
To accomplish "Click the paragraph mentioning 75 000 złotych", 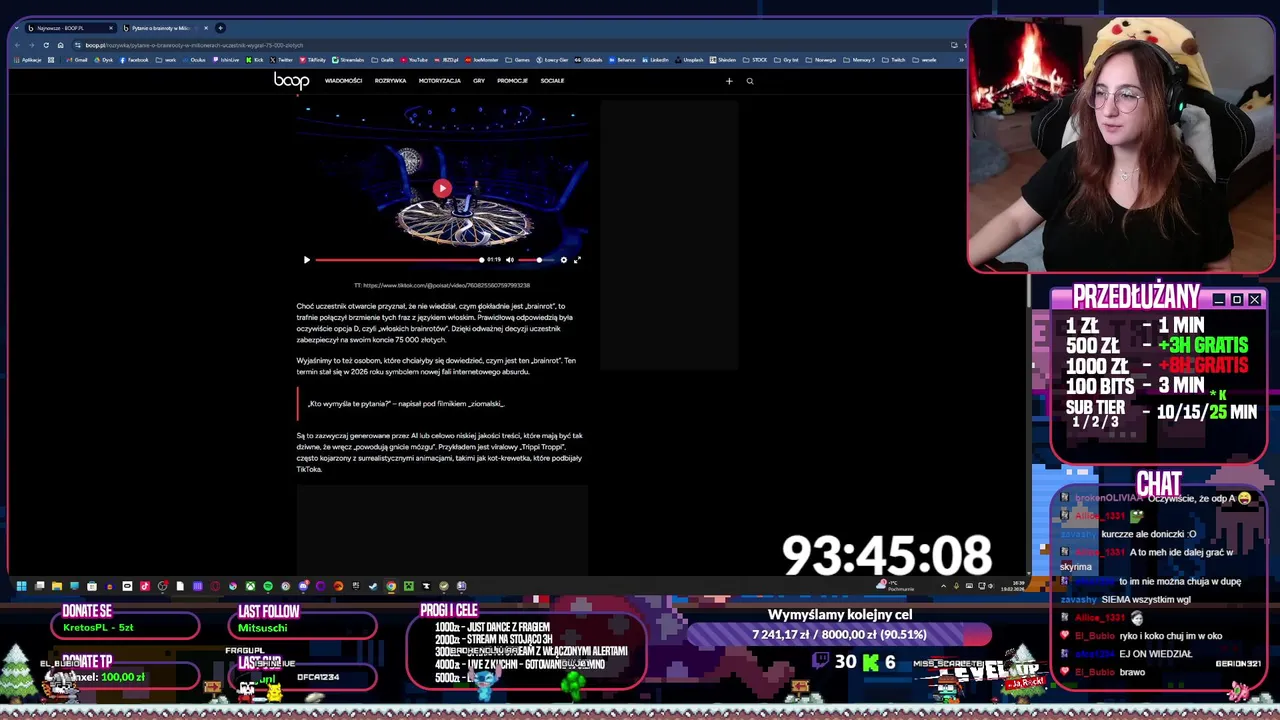I will click(x=437, y=323).
